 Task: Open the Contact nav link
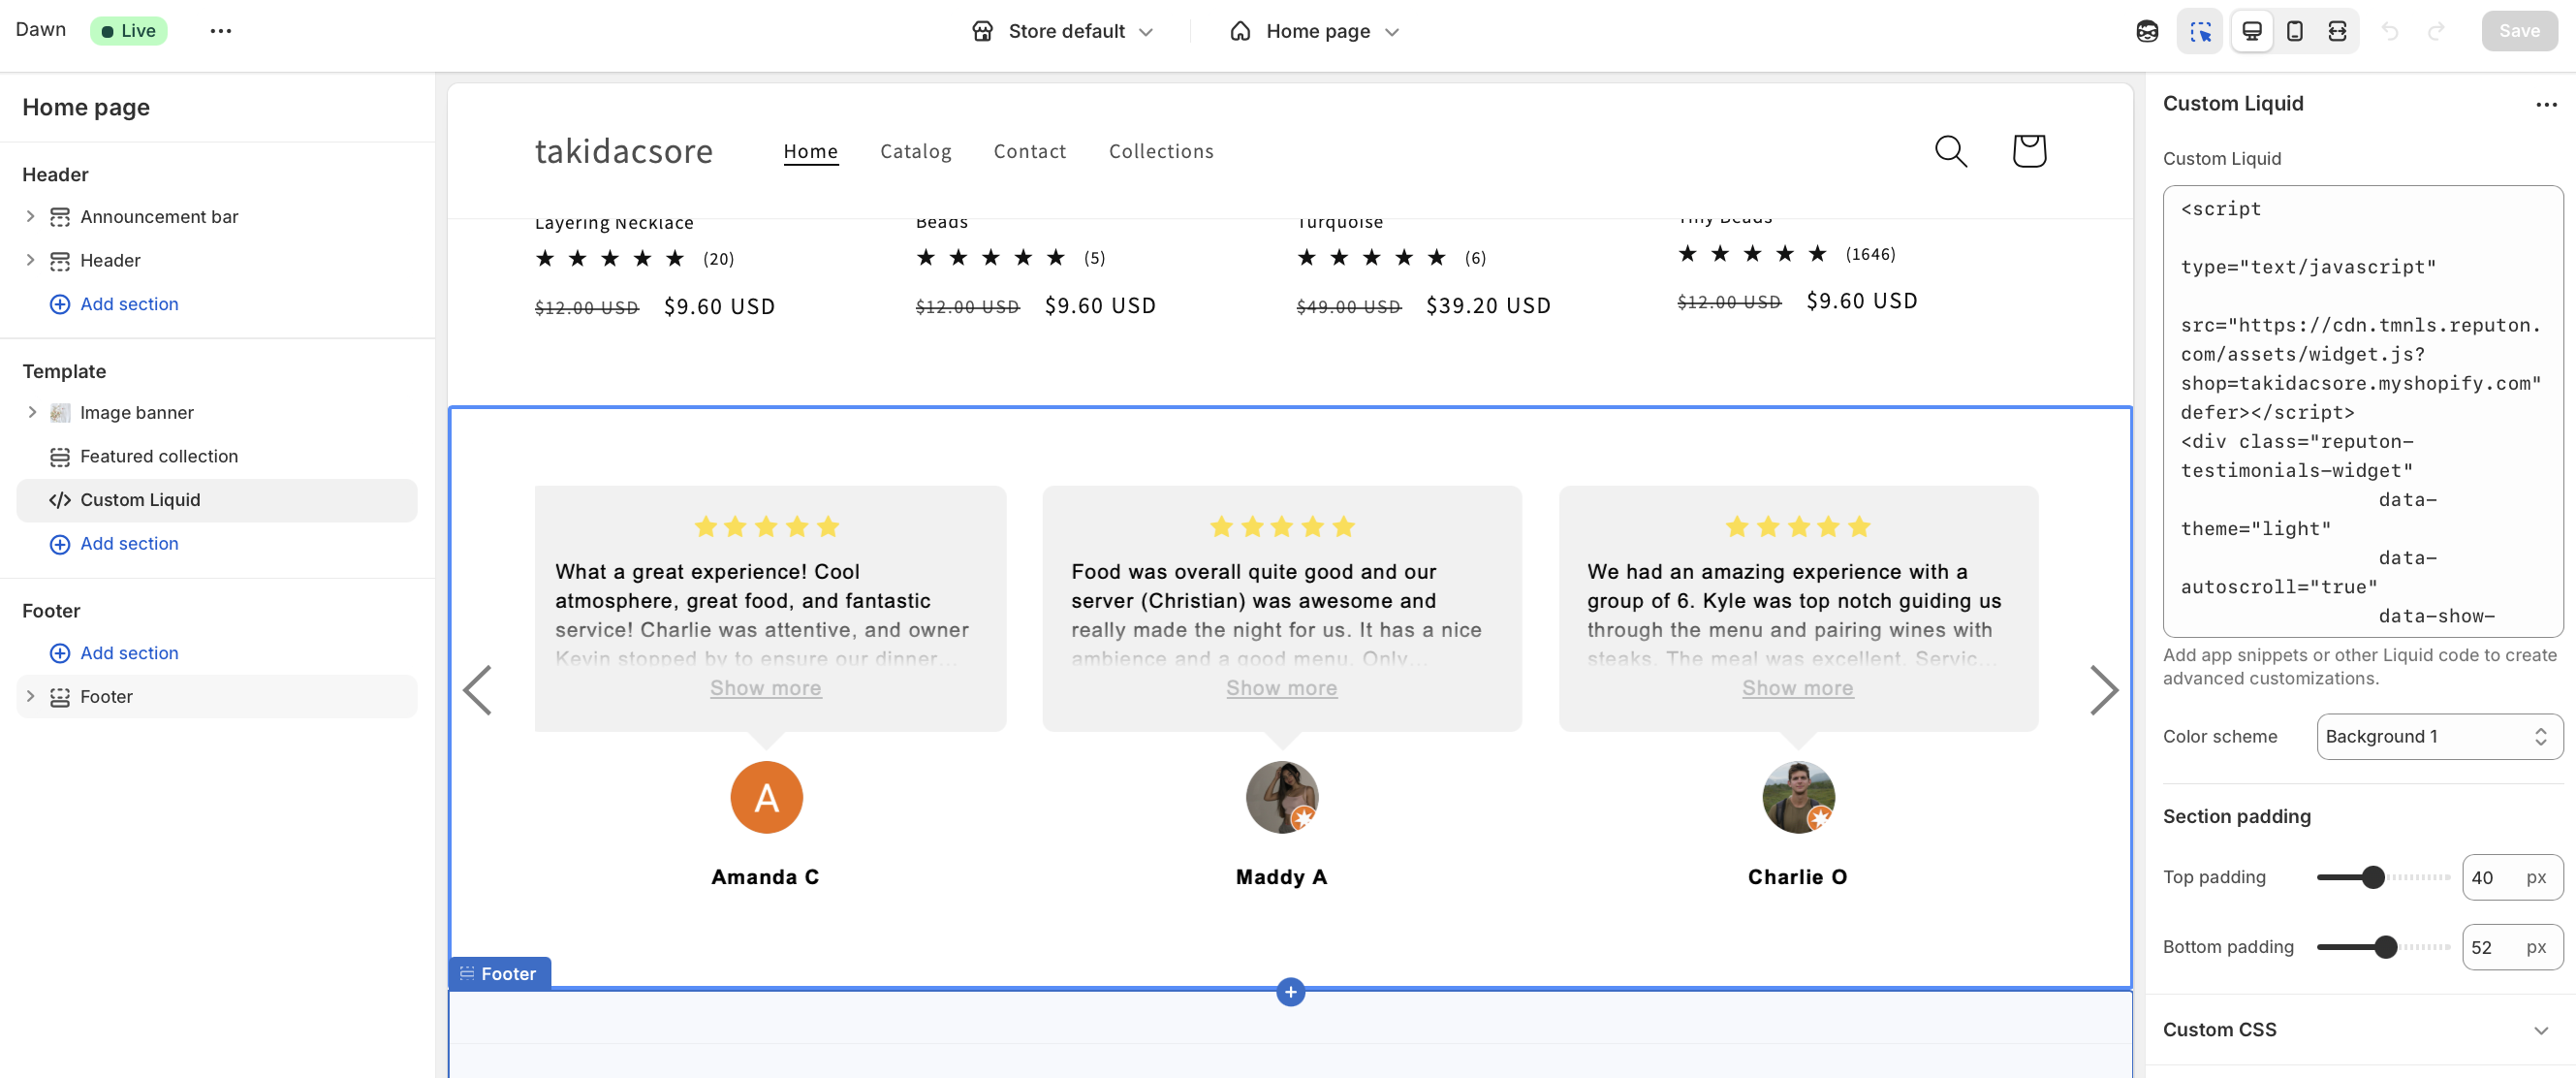pyautogui.click(x=1029, y=151)
